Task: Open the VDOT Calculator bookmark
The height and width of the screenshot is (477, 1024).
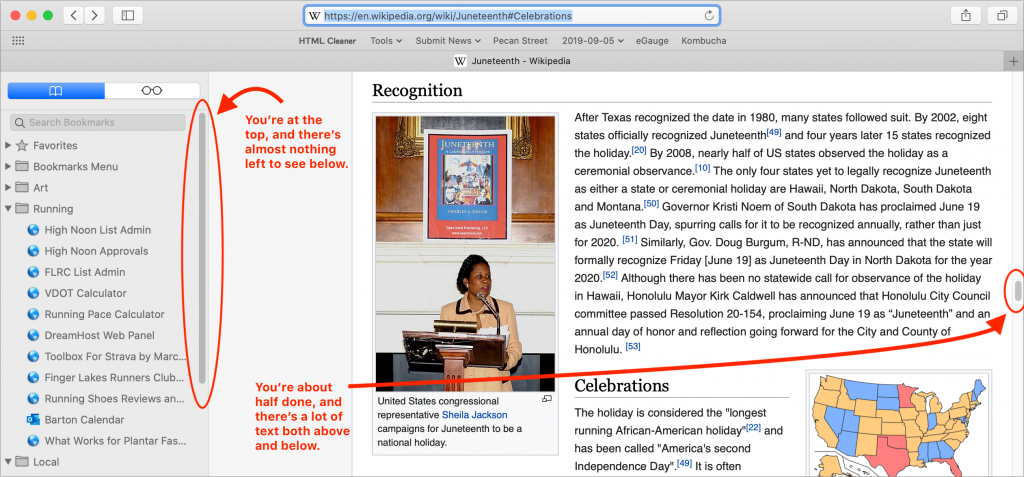Action: coord(85,293)
